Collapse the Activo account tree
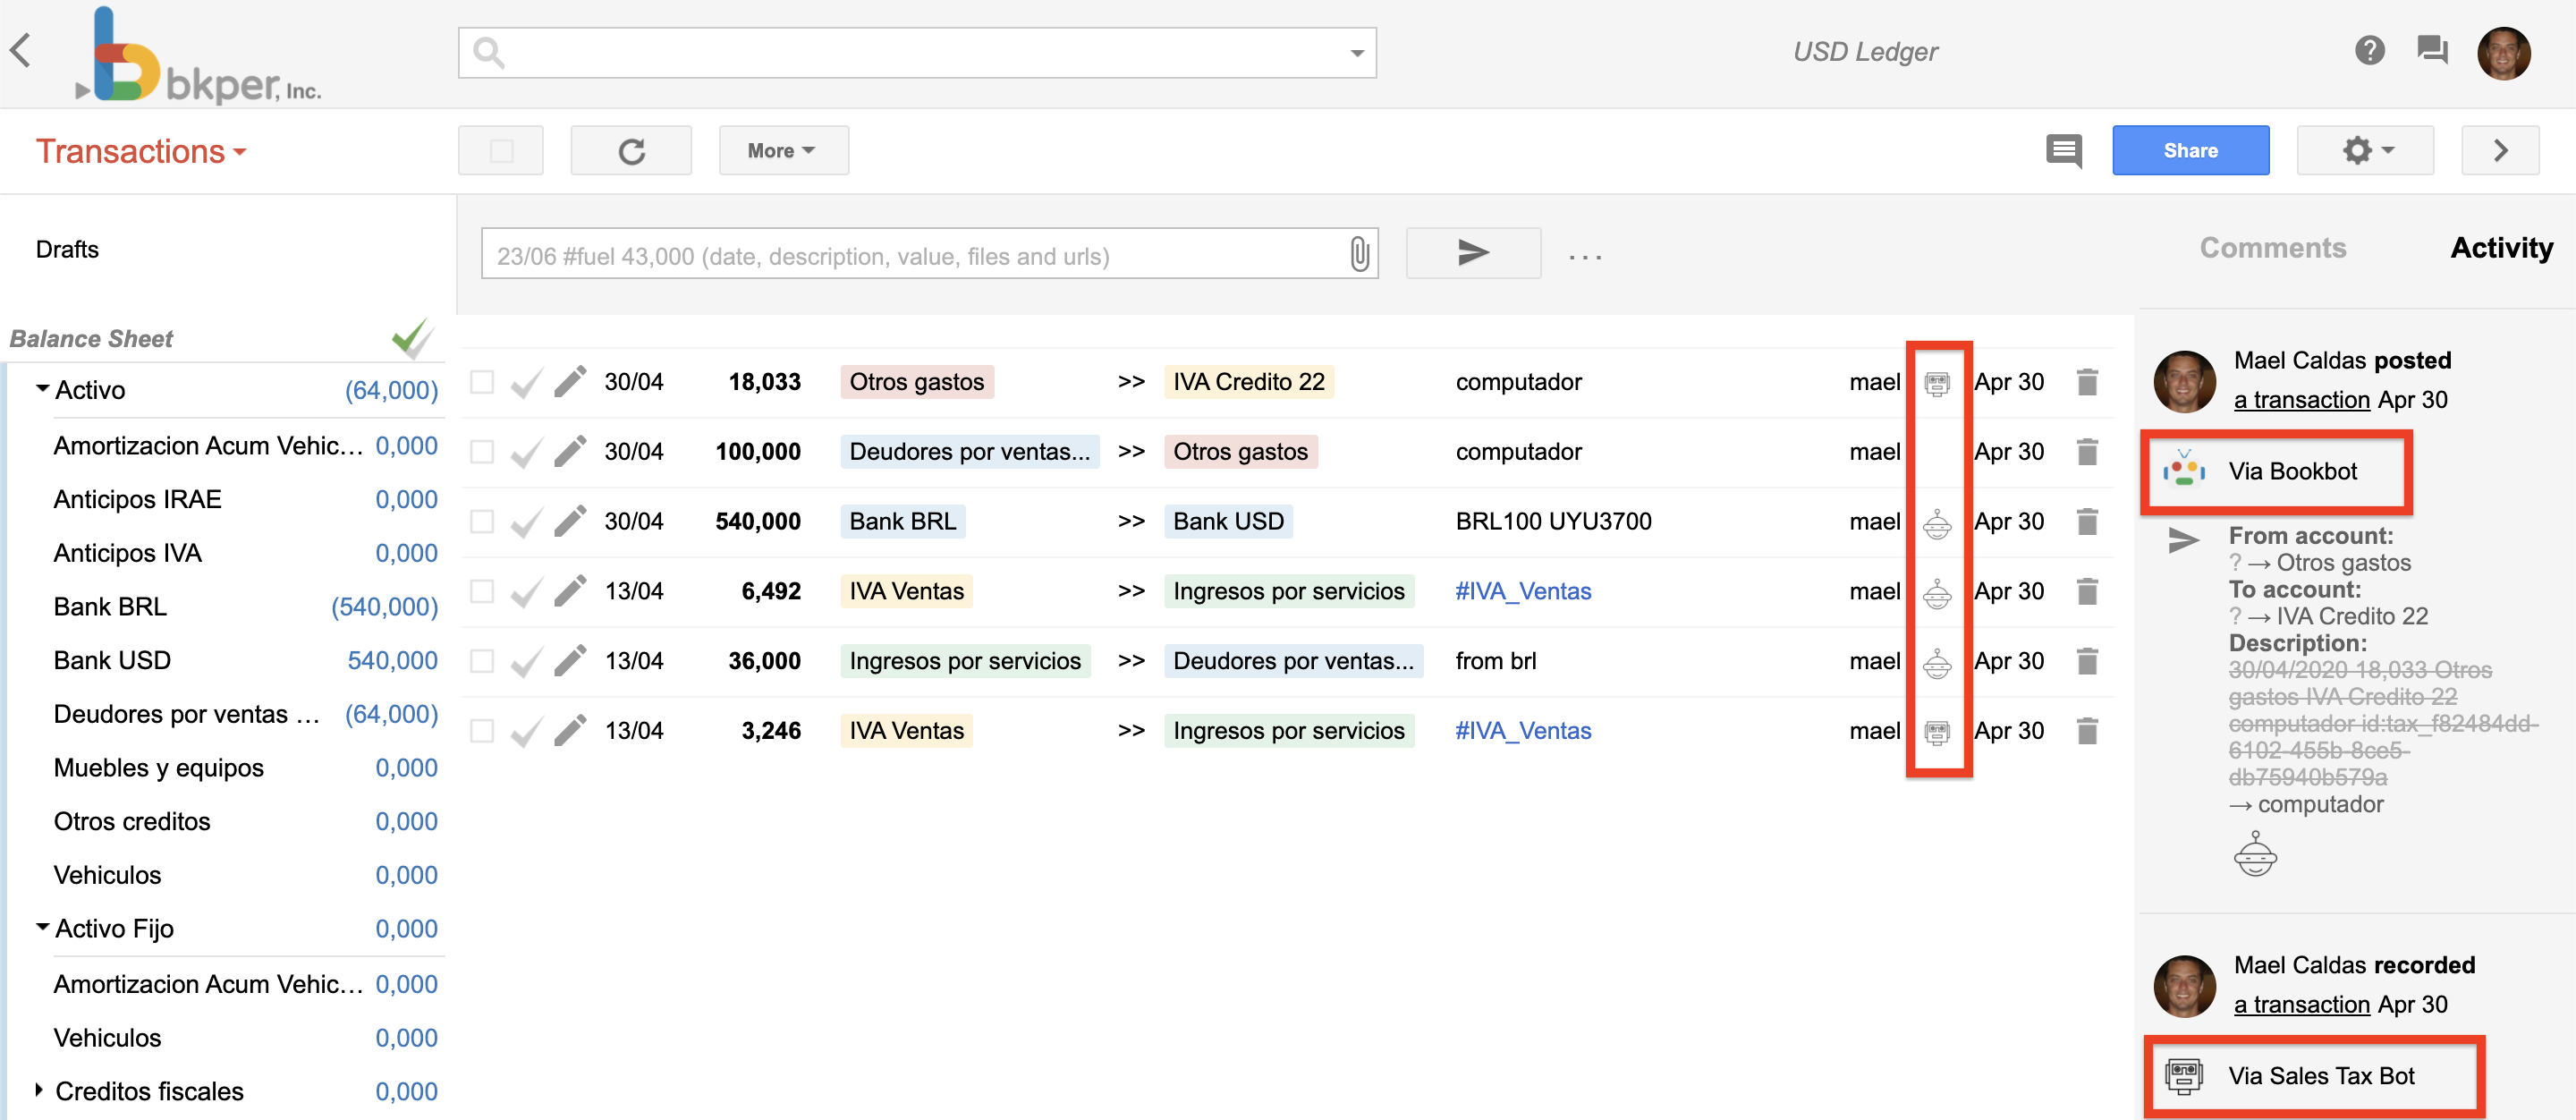The image size is (2576, 1120). click(x=41, y=389)
